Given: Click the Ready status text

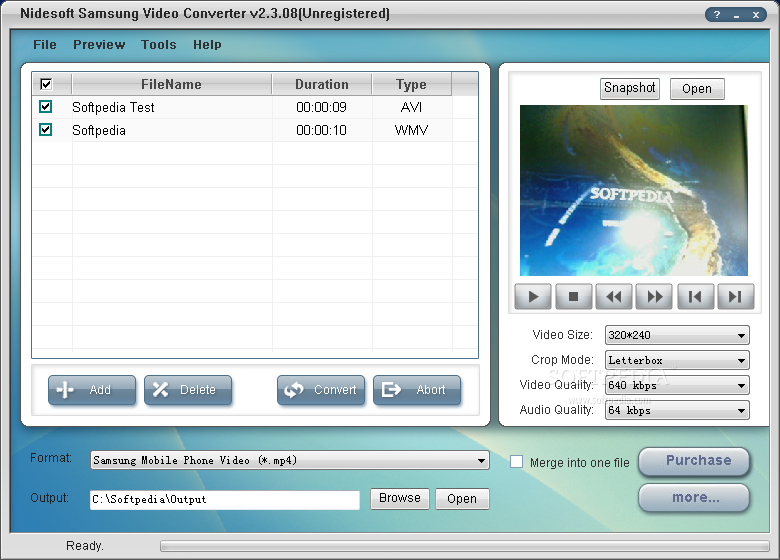Looking at the screenshot, I should pos(85,546).
